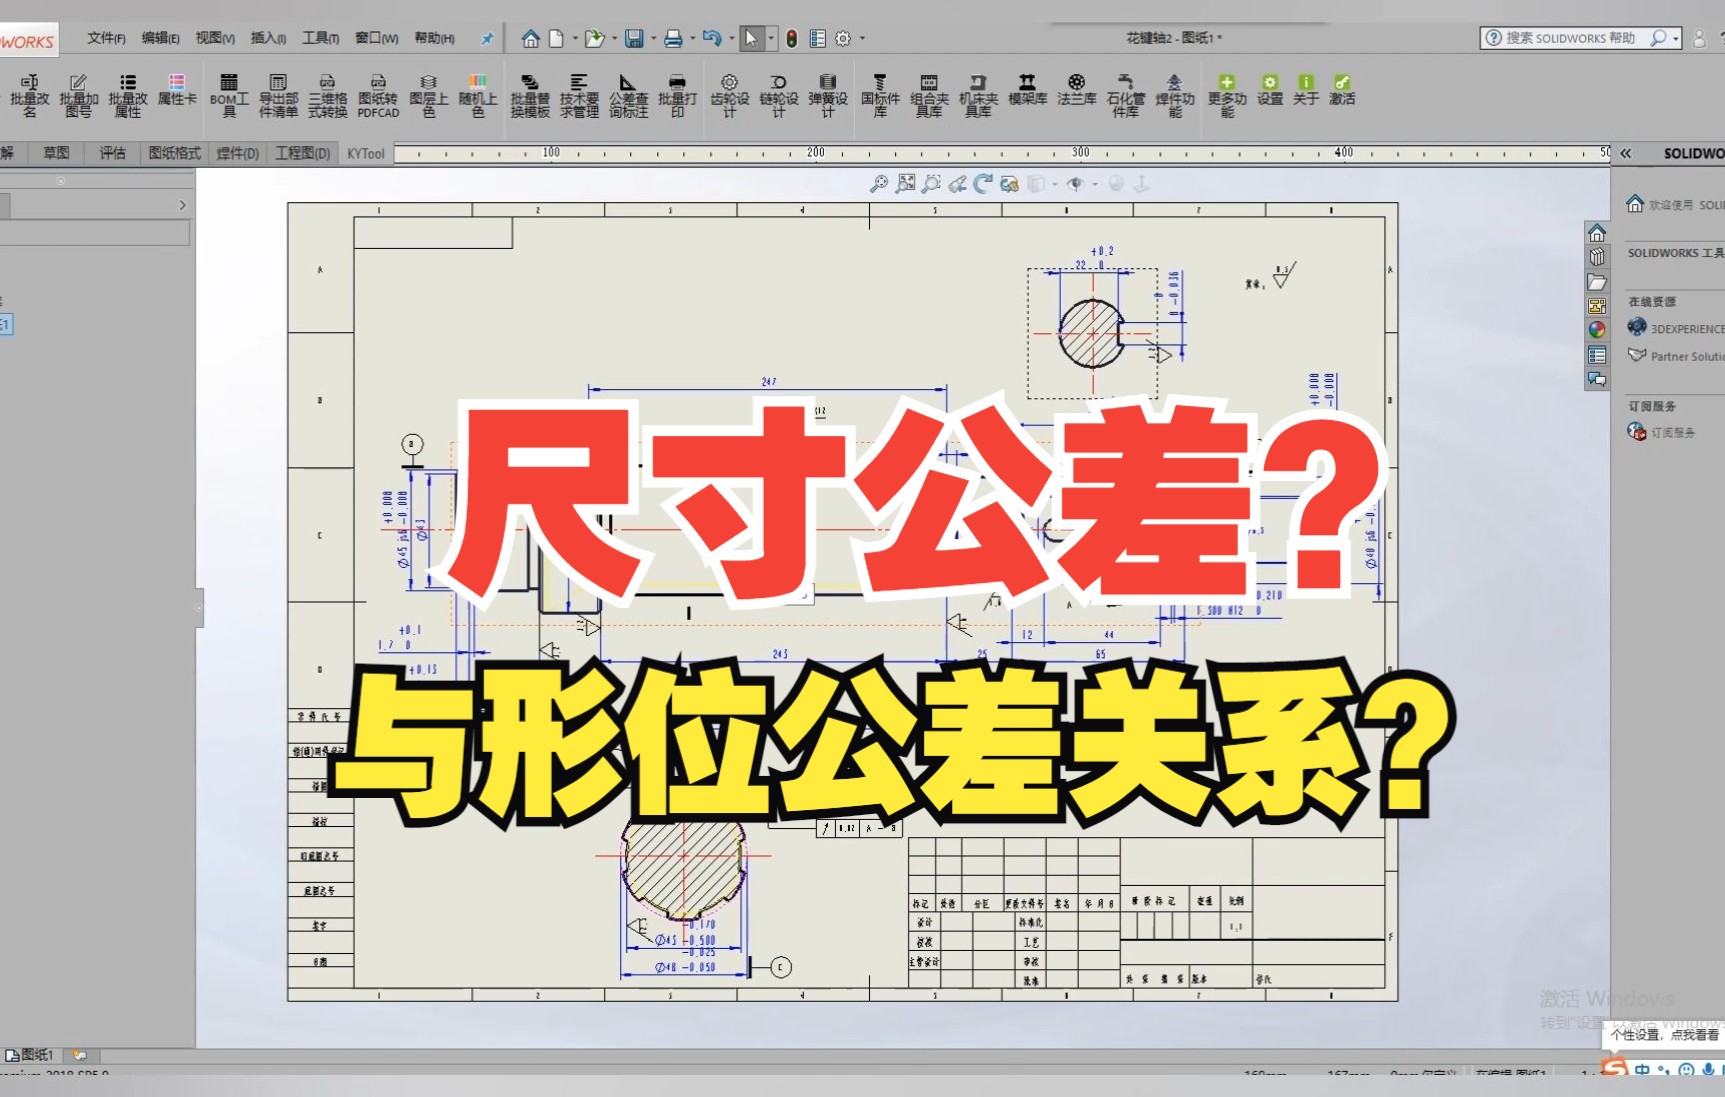Open the 插入(I) menu

268,38
